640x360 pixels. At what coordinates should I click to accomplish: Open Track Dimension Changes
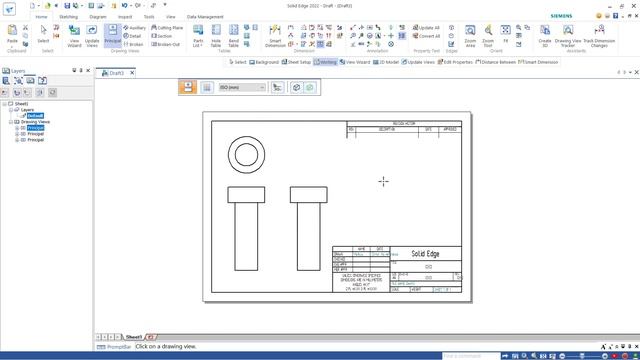click(599, 36)
